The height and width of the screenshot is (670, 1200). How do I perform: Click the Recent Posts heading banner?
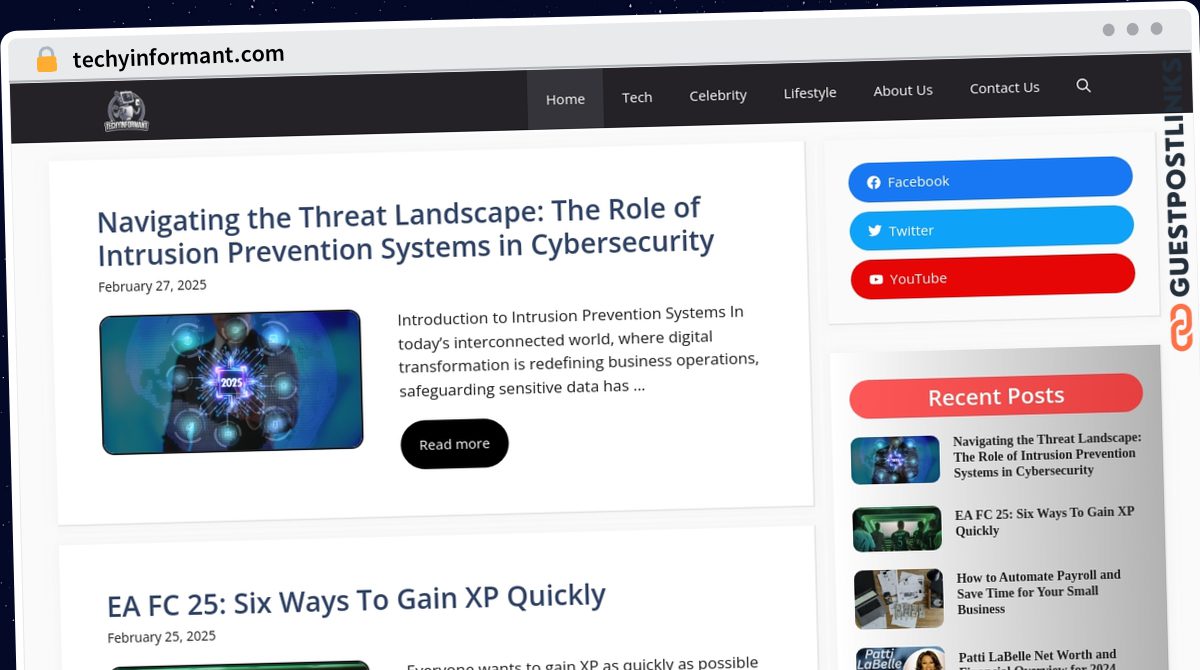996,396
